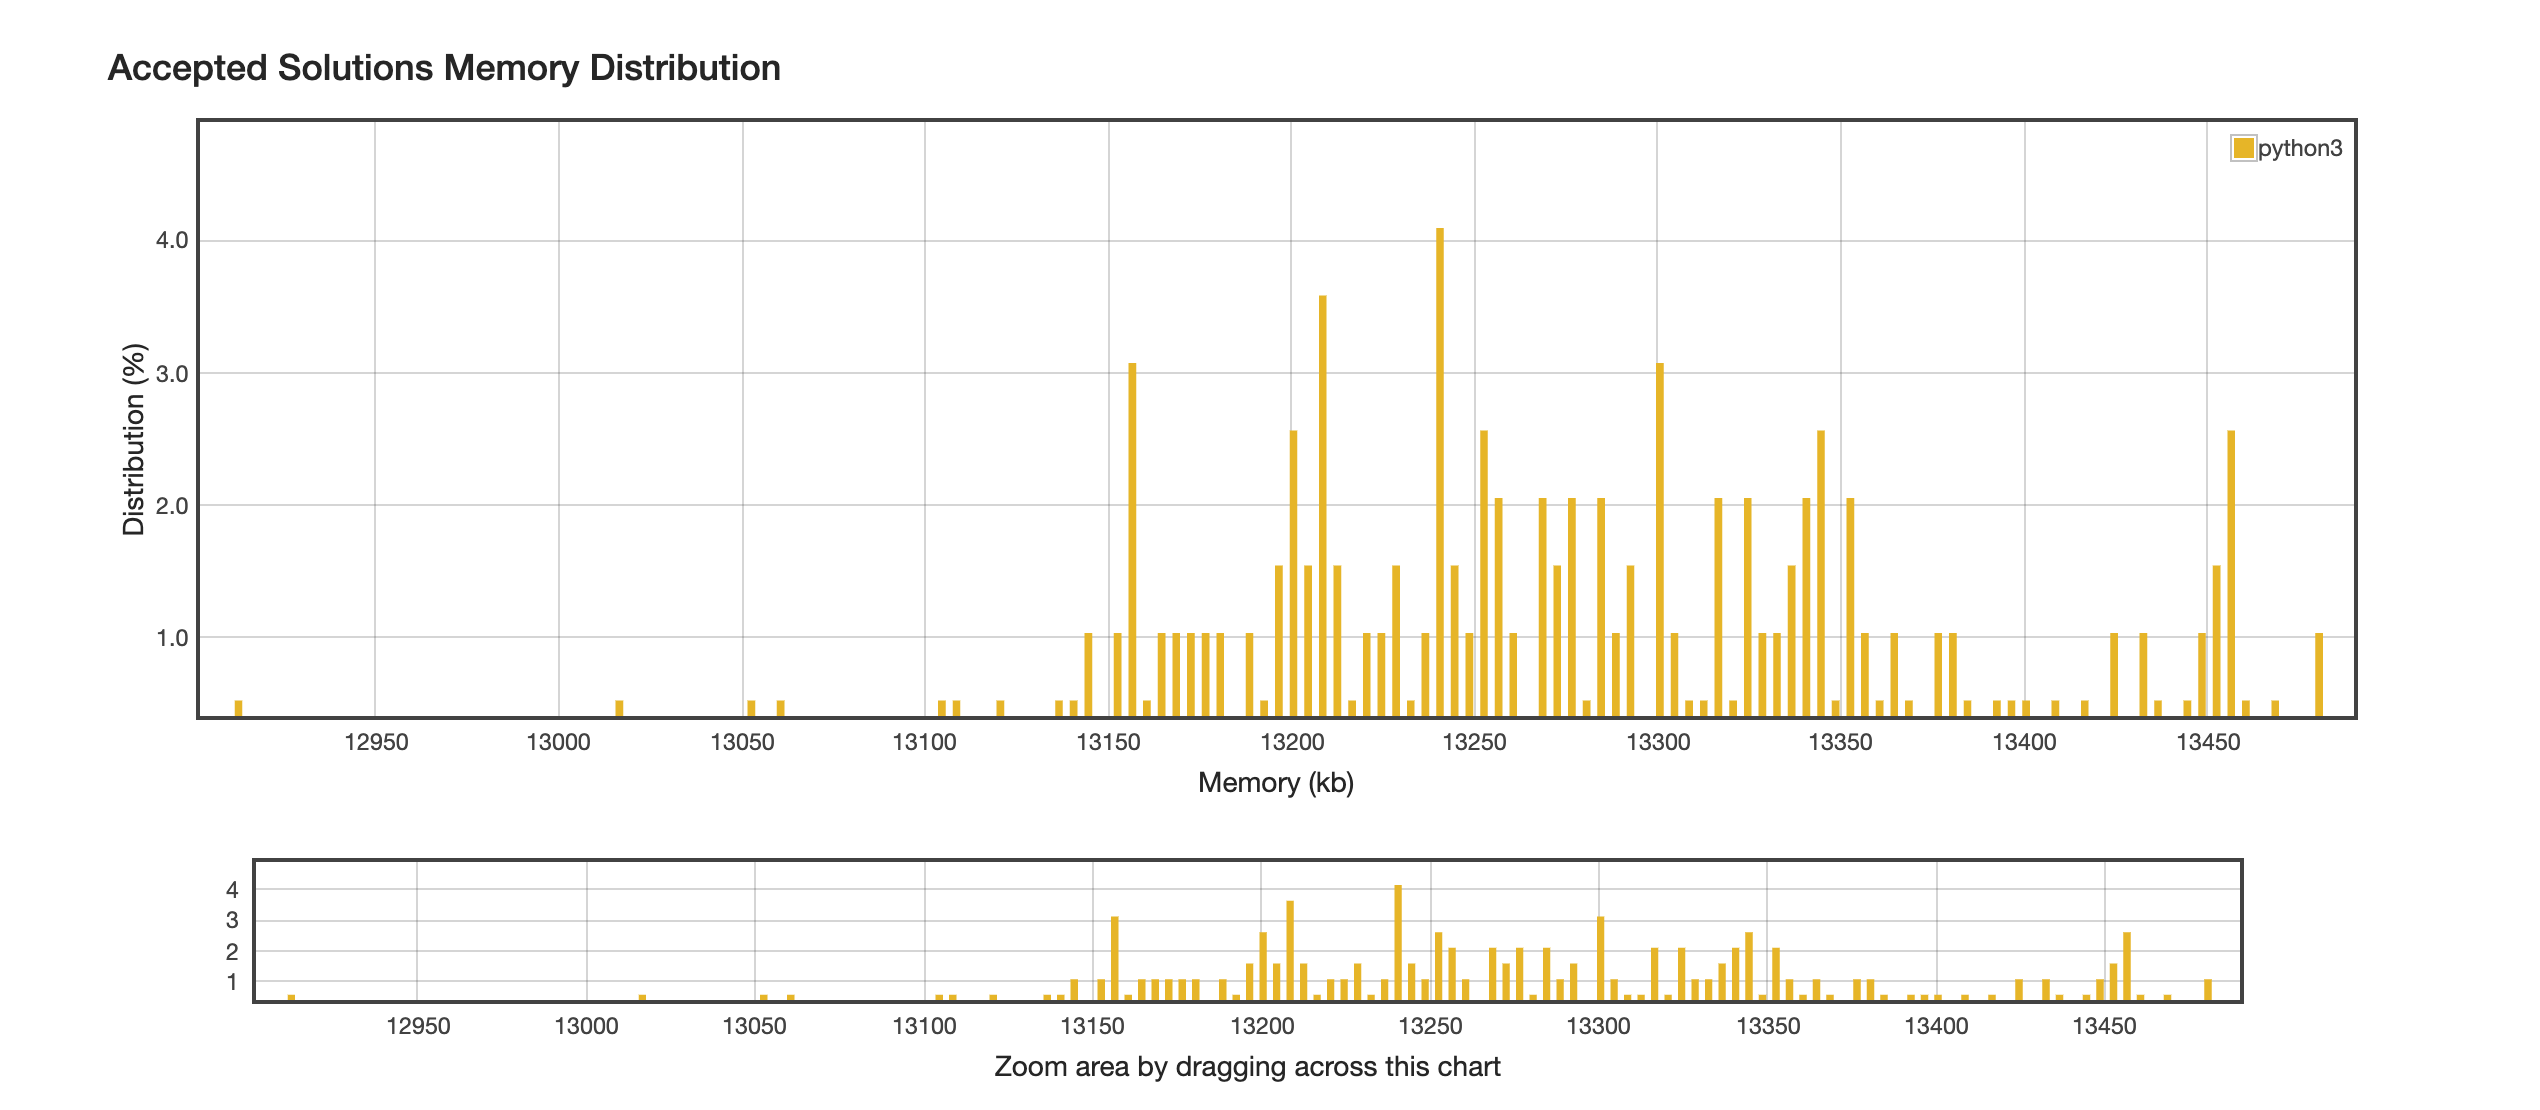Click the python3 legend color swatch
This screenshot has height=1110, width=2540.
click(x=2243, y=148)
